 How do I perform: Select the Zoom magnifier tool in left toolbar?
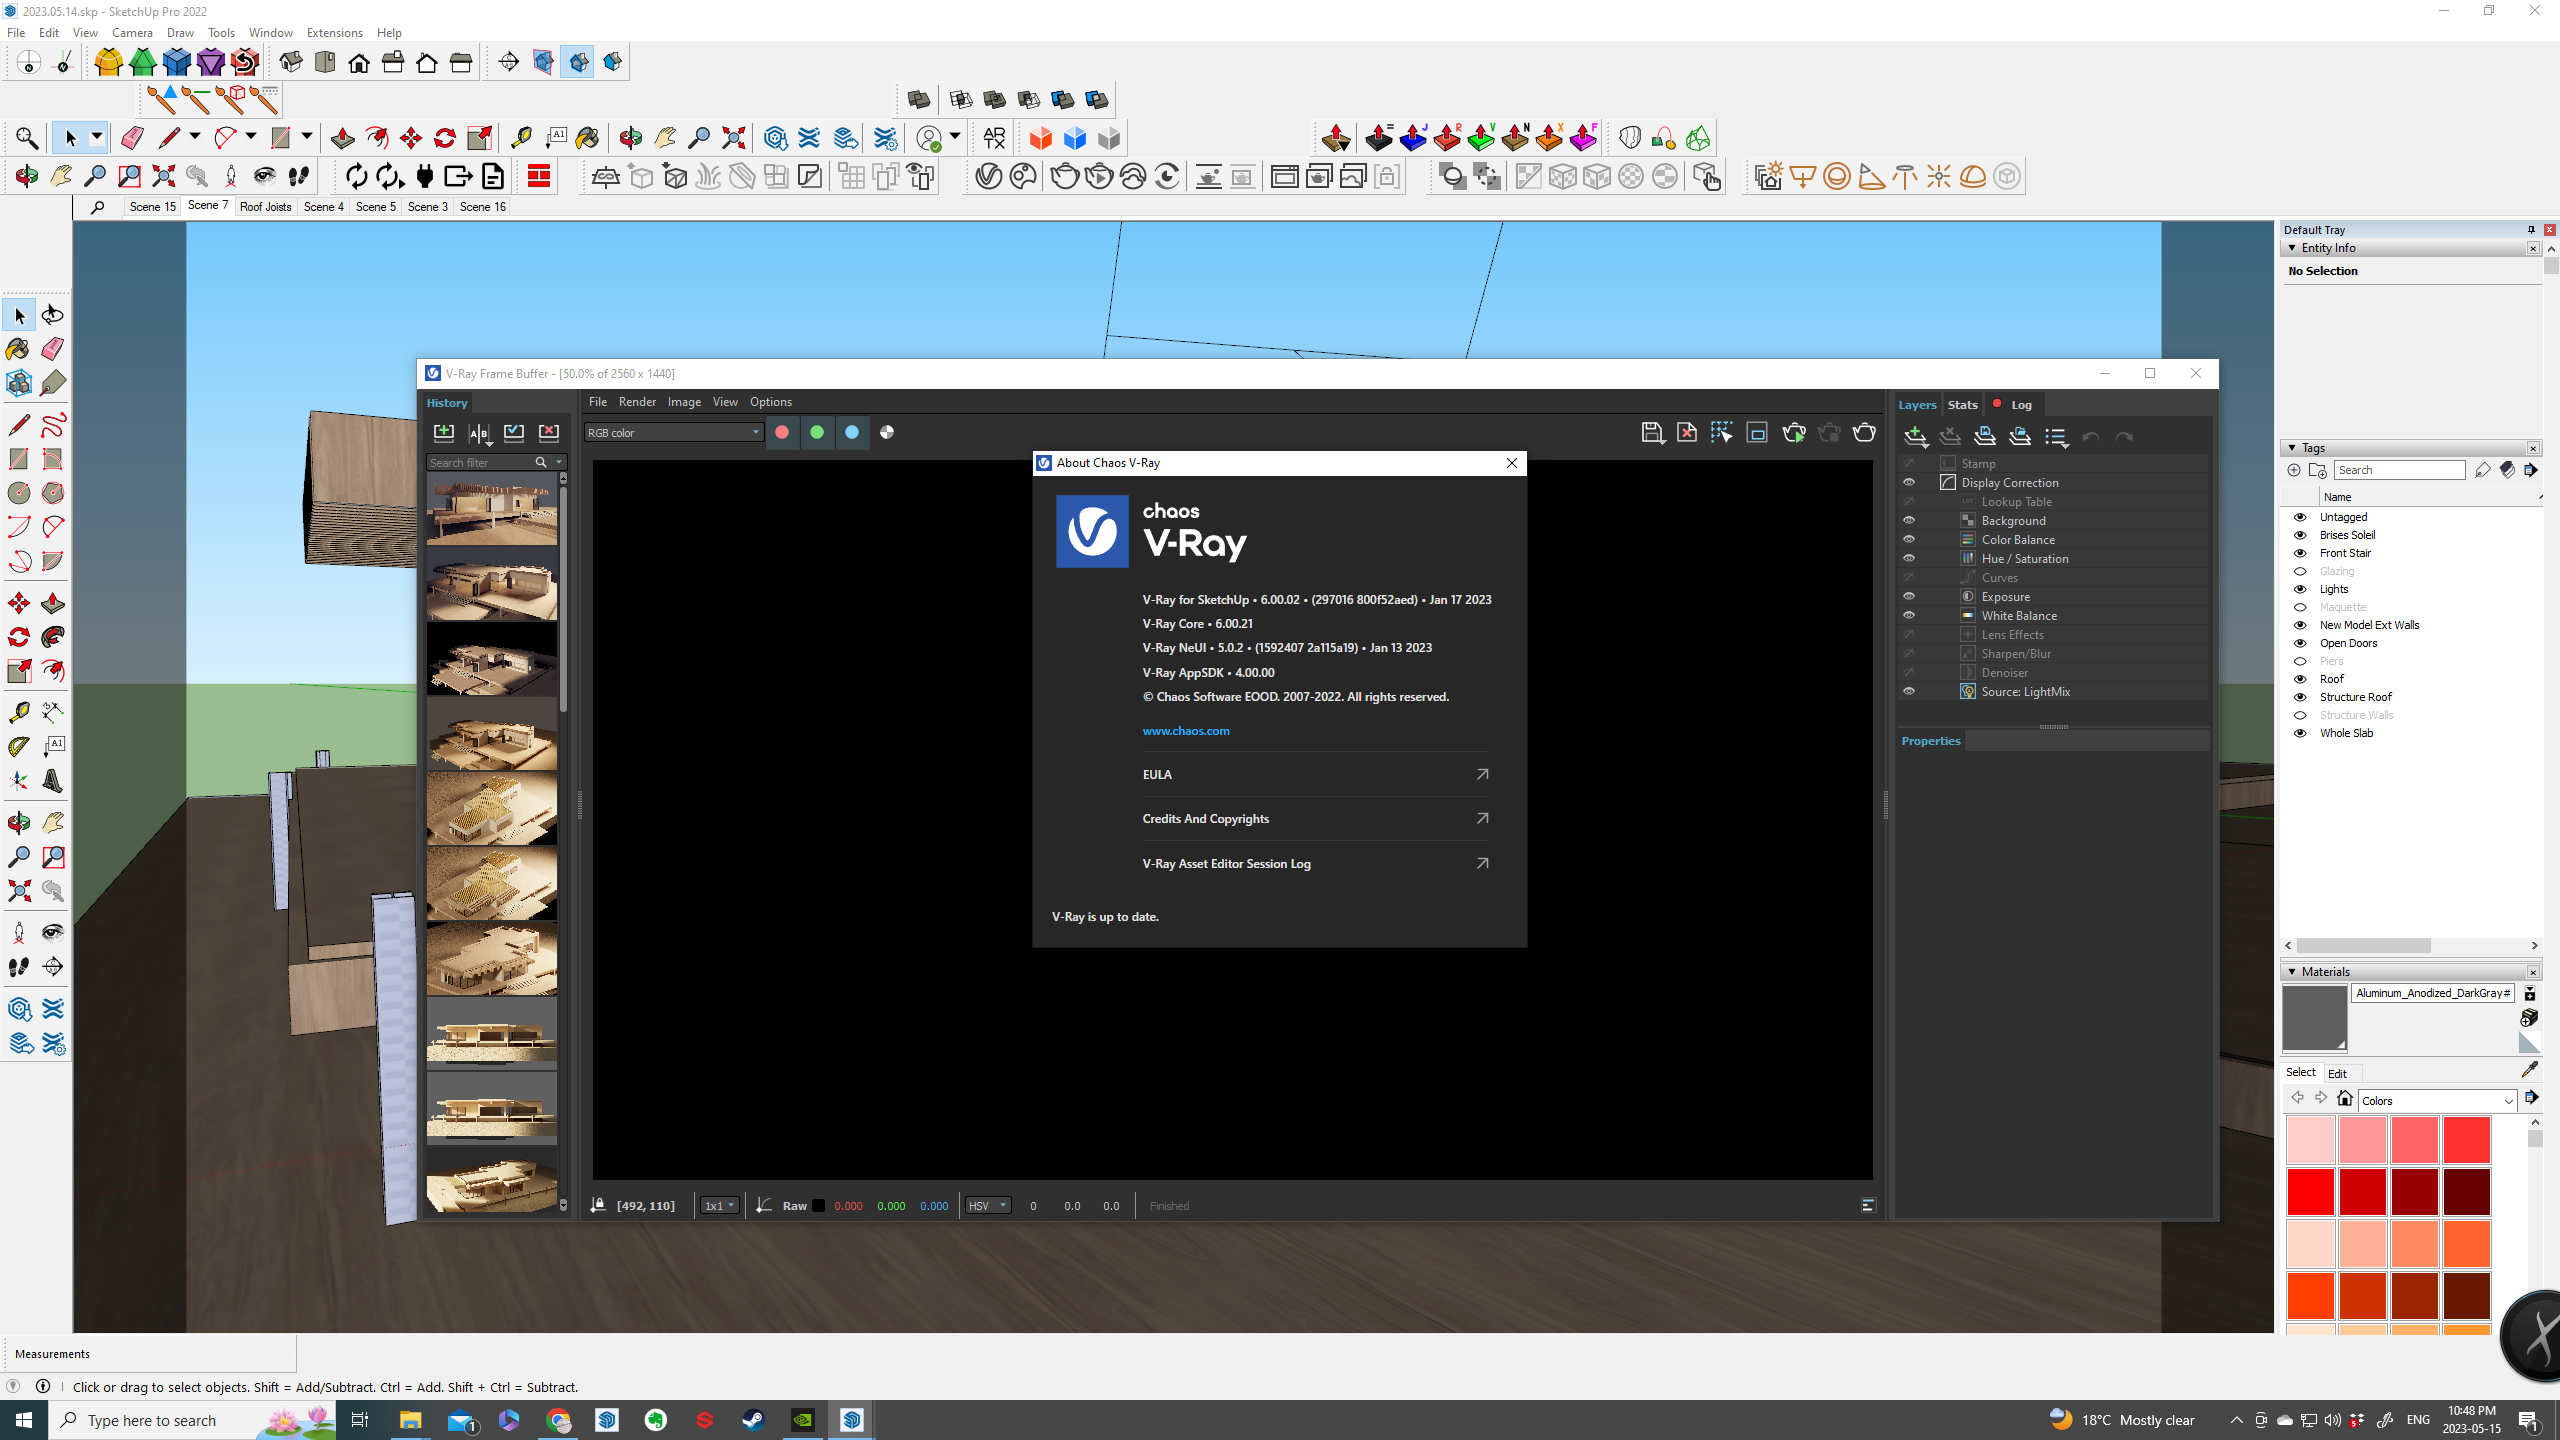[18, 857]
